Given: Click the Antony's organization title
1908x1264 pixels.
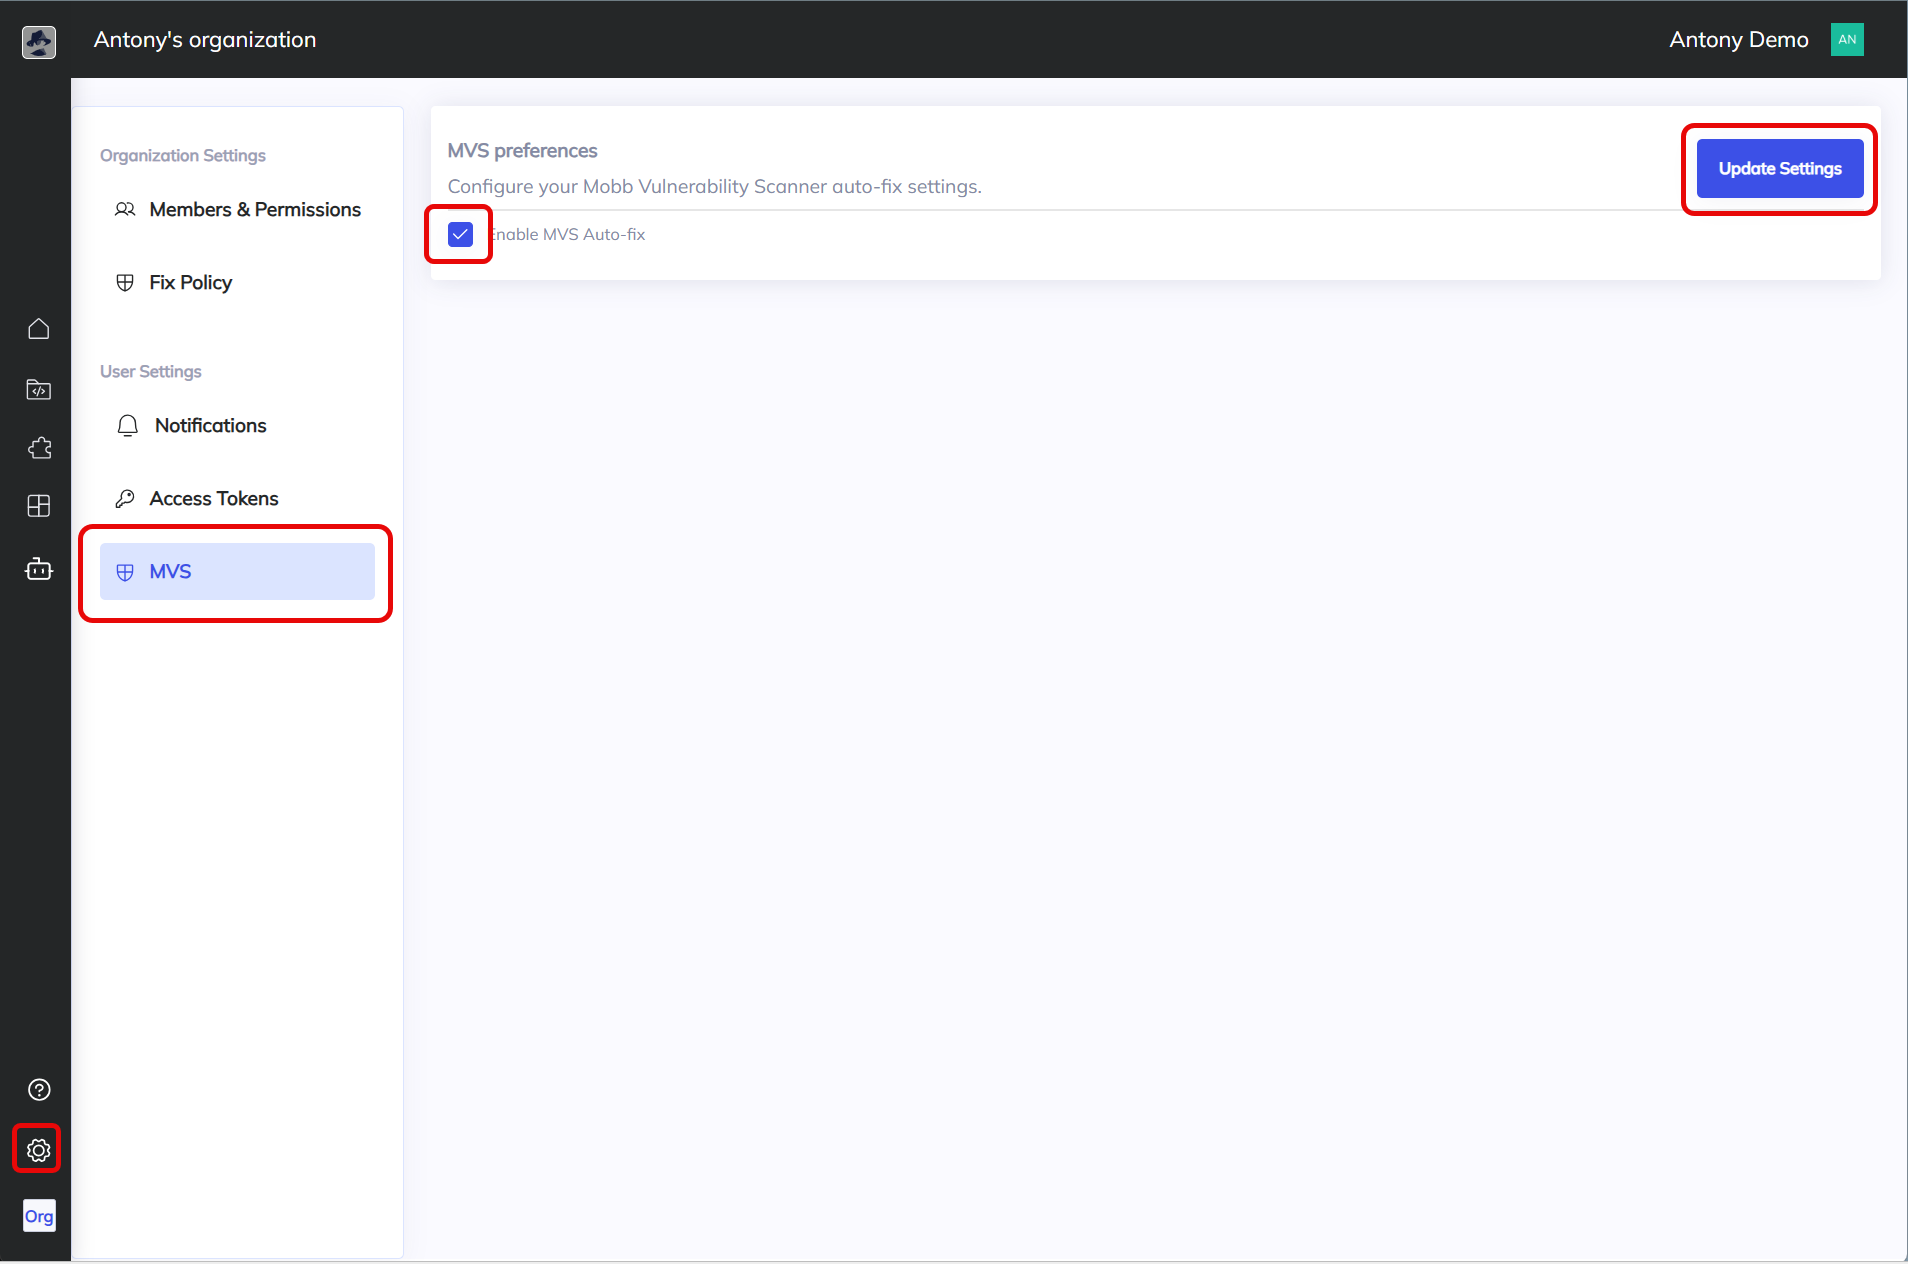Looking at the screenshot, I should [205, 40].
